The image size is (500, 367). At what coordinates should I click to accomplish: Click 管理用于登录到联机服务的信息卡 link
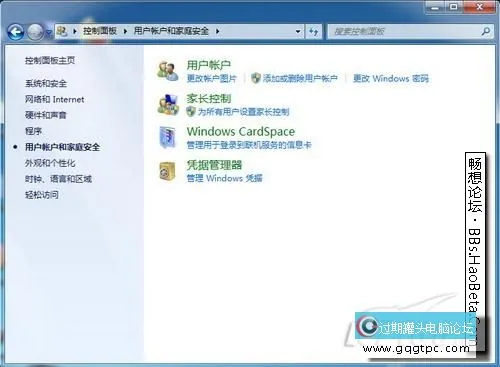249,145
